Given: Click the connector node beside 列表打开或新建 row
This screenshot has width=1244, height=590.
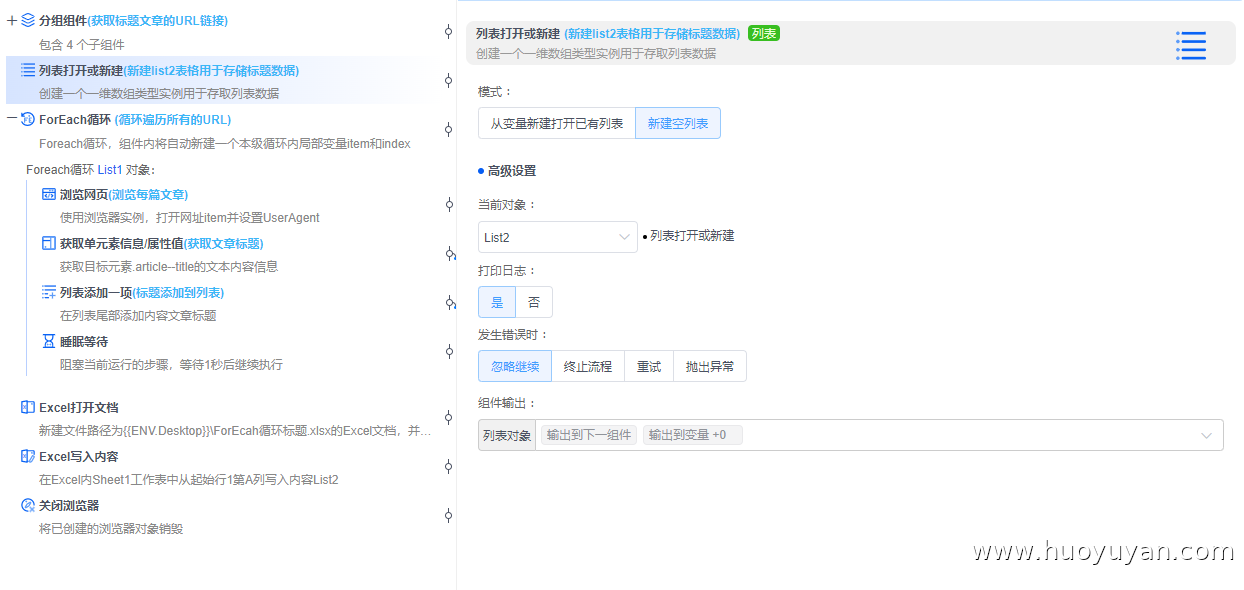Looking at the screenshot, I should click(x=449, y=81).
